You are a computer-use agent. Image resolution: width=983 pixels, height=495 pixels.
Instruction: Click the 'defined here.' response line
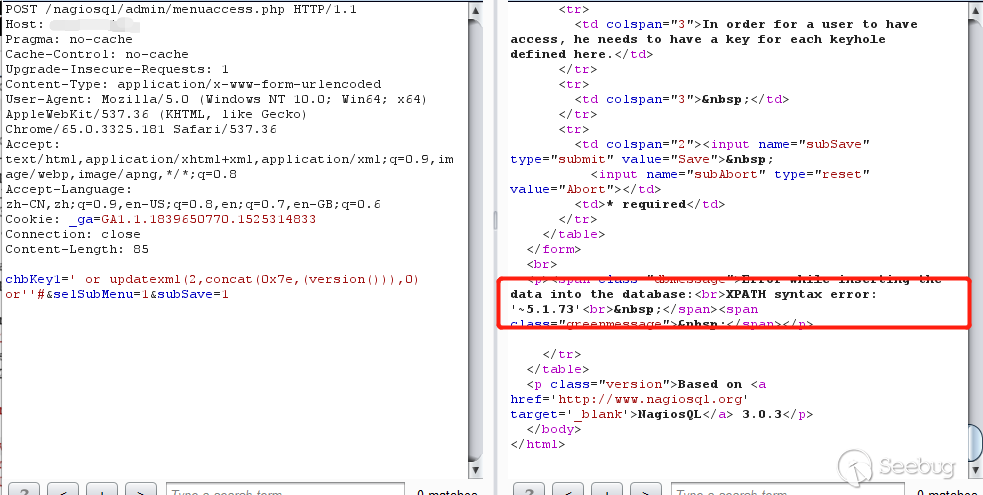coord(582,55)
